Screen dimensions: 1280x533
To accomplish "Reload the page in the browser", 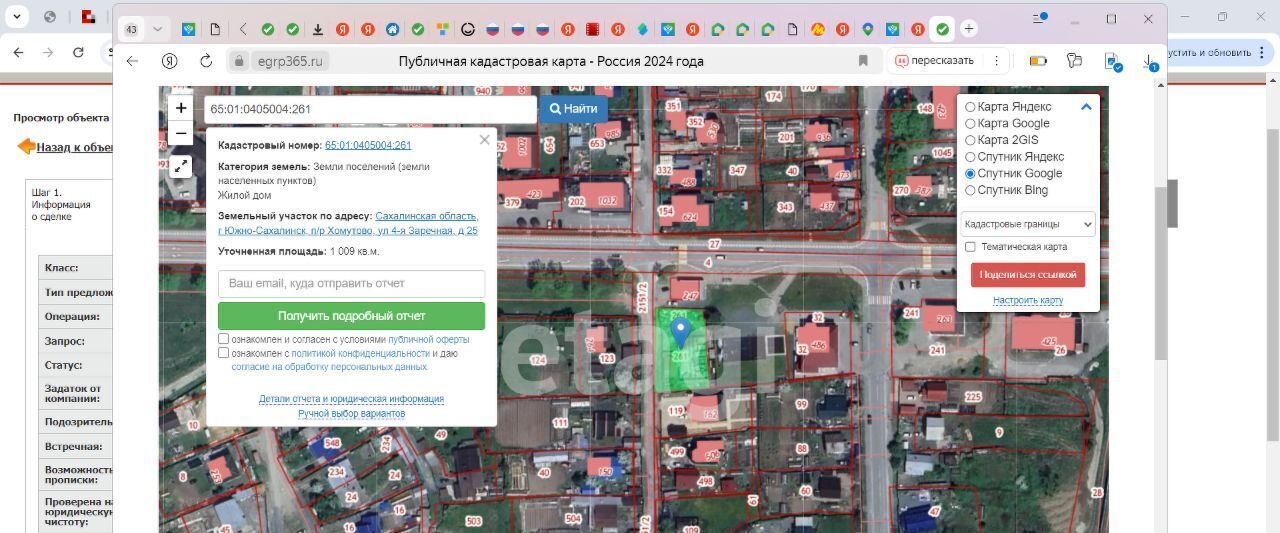I will click(206, 61).
